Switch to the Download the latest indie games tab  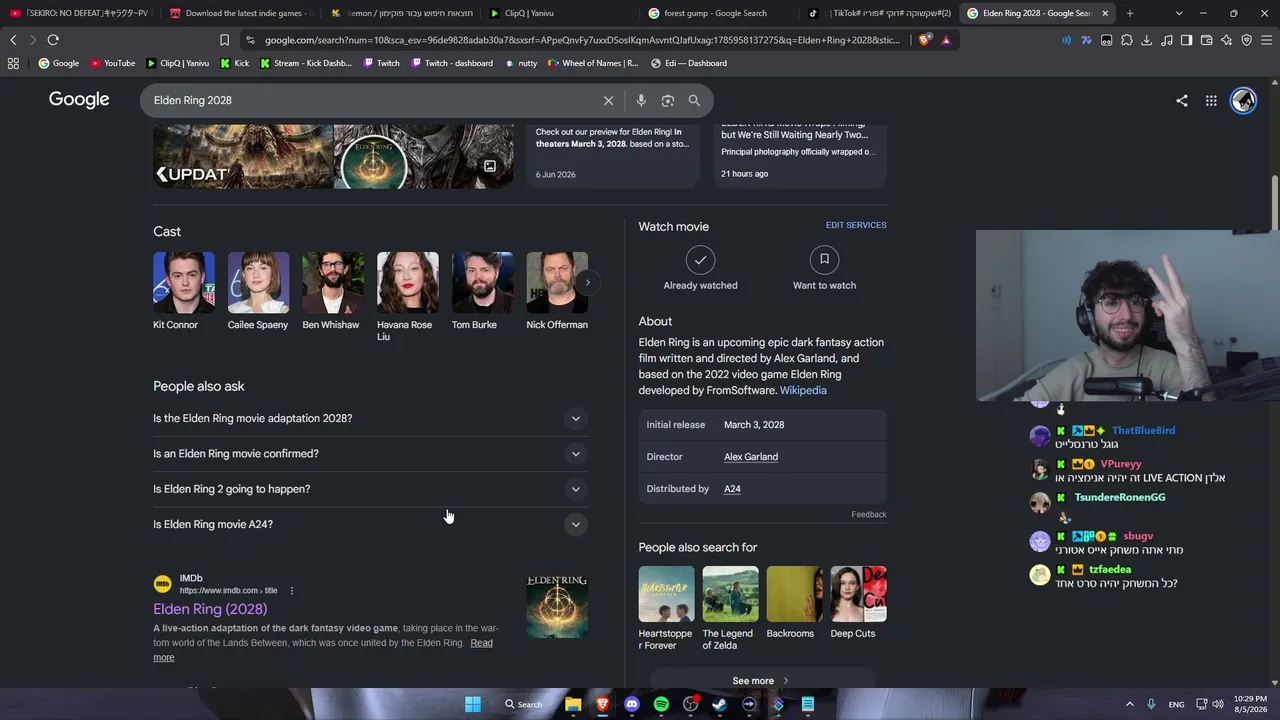[240, 13]
